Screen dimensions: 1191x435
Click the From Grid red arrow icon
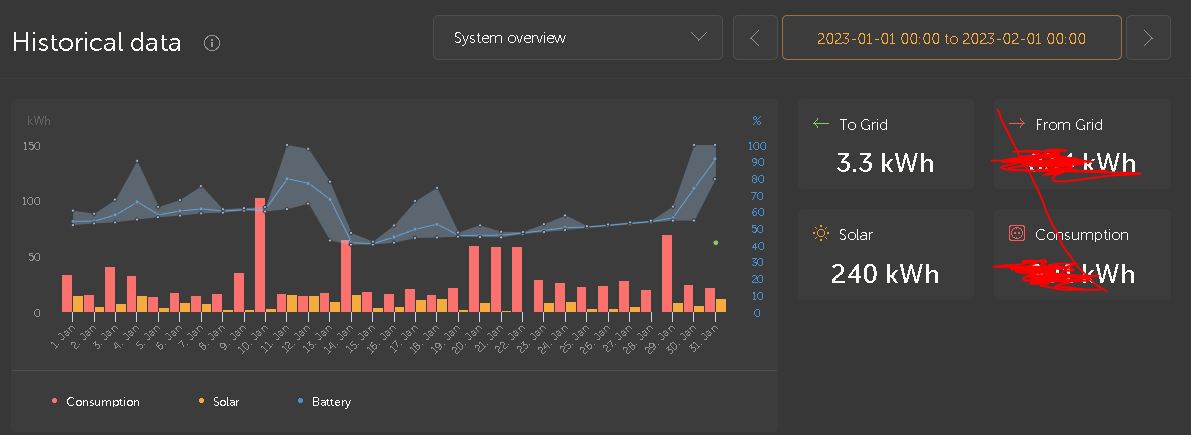click(1016, 124)
